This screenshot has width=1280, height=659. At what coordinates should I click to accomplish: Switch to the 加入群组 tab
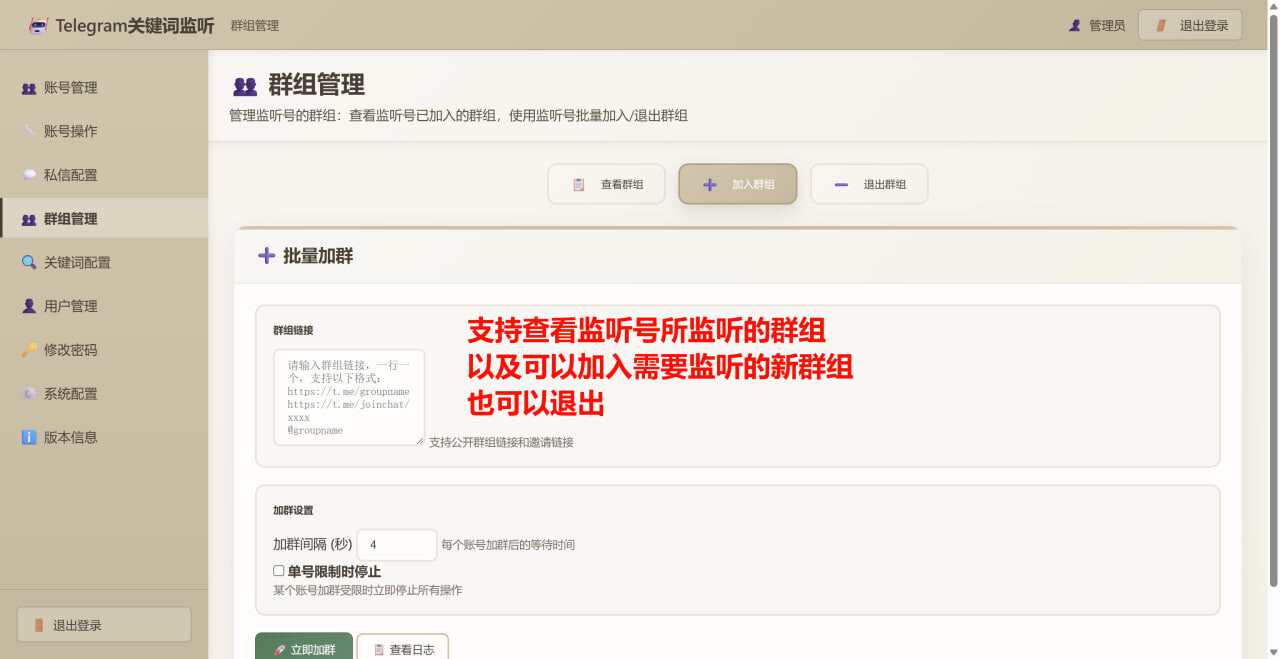[x=738, y=184]
